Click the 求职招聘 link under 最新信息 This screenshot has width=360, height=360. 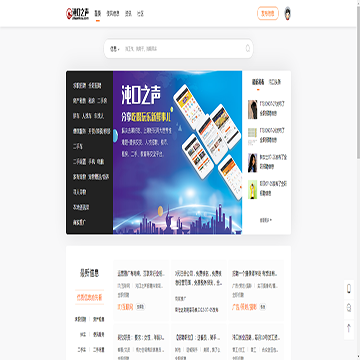[80, 319]
